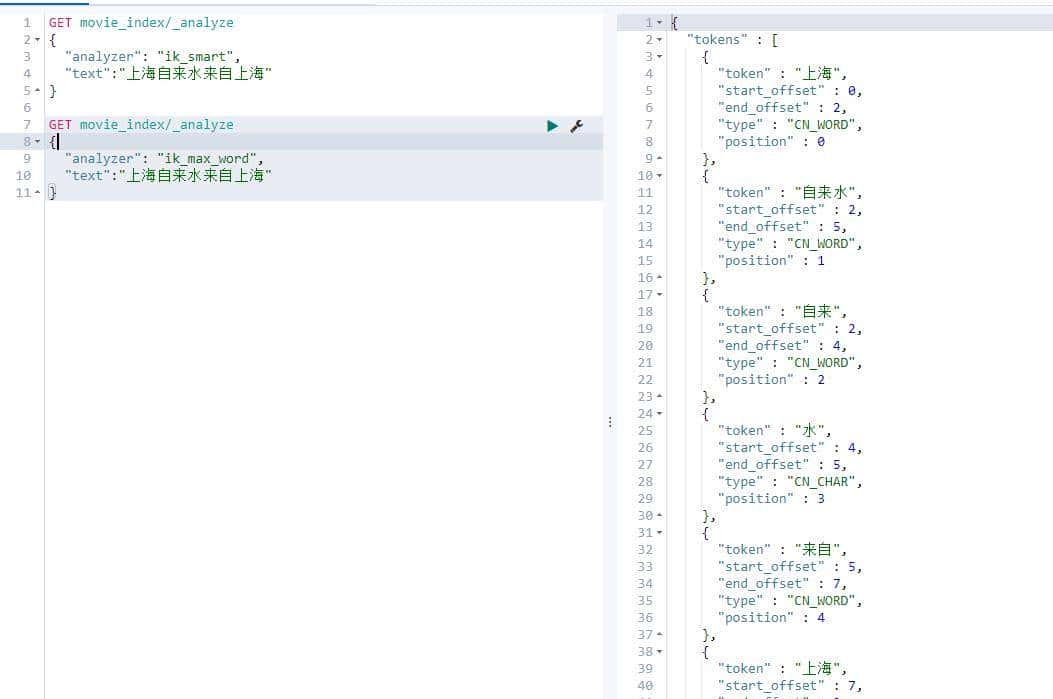The image size is (1053, 699).
Task: Collapse the final 上海 token object
Action: [660, 651]
